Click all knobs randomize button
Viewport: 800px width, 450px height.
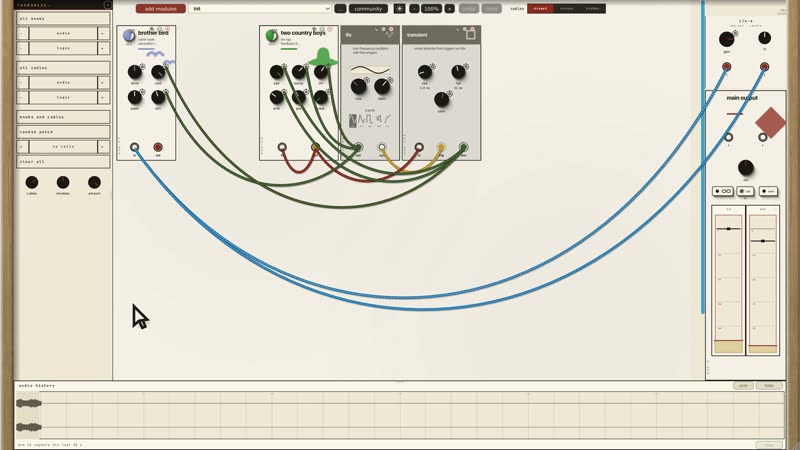(63, 18)
